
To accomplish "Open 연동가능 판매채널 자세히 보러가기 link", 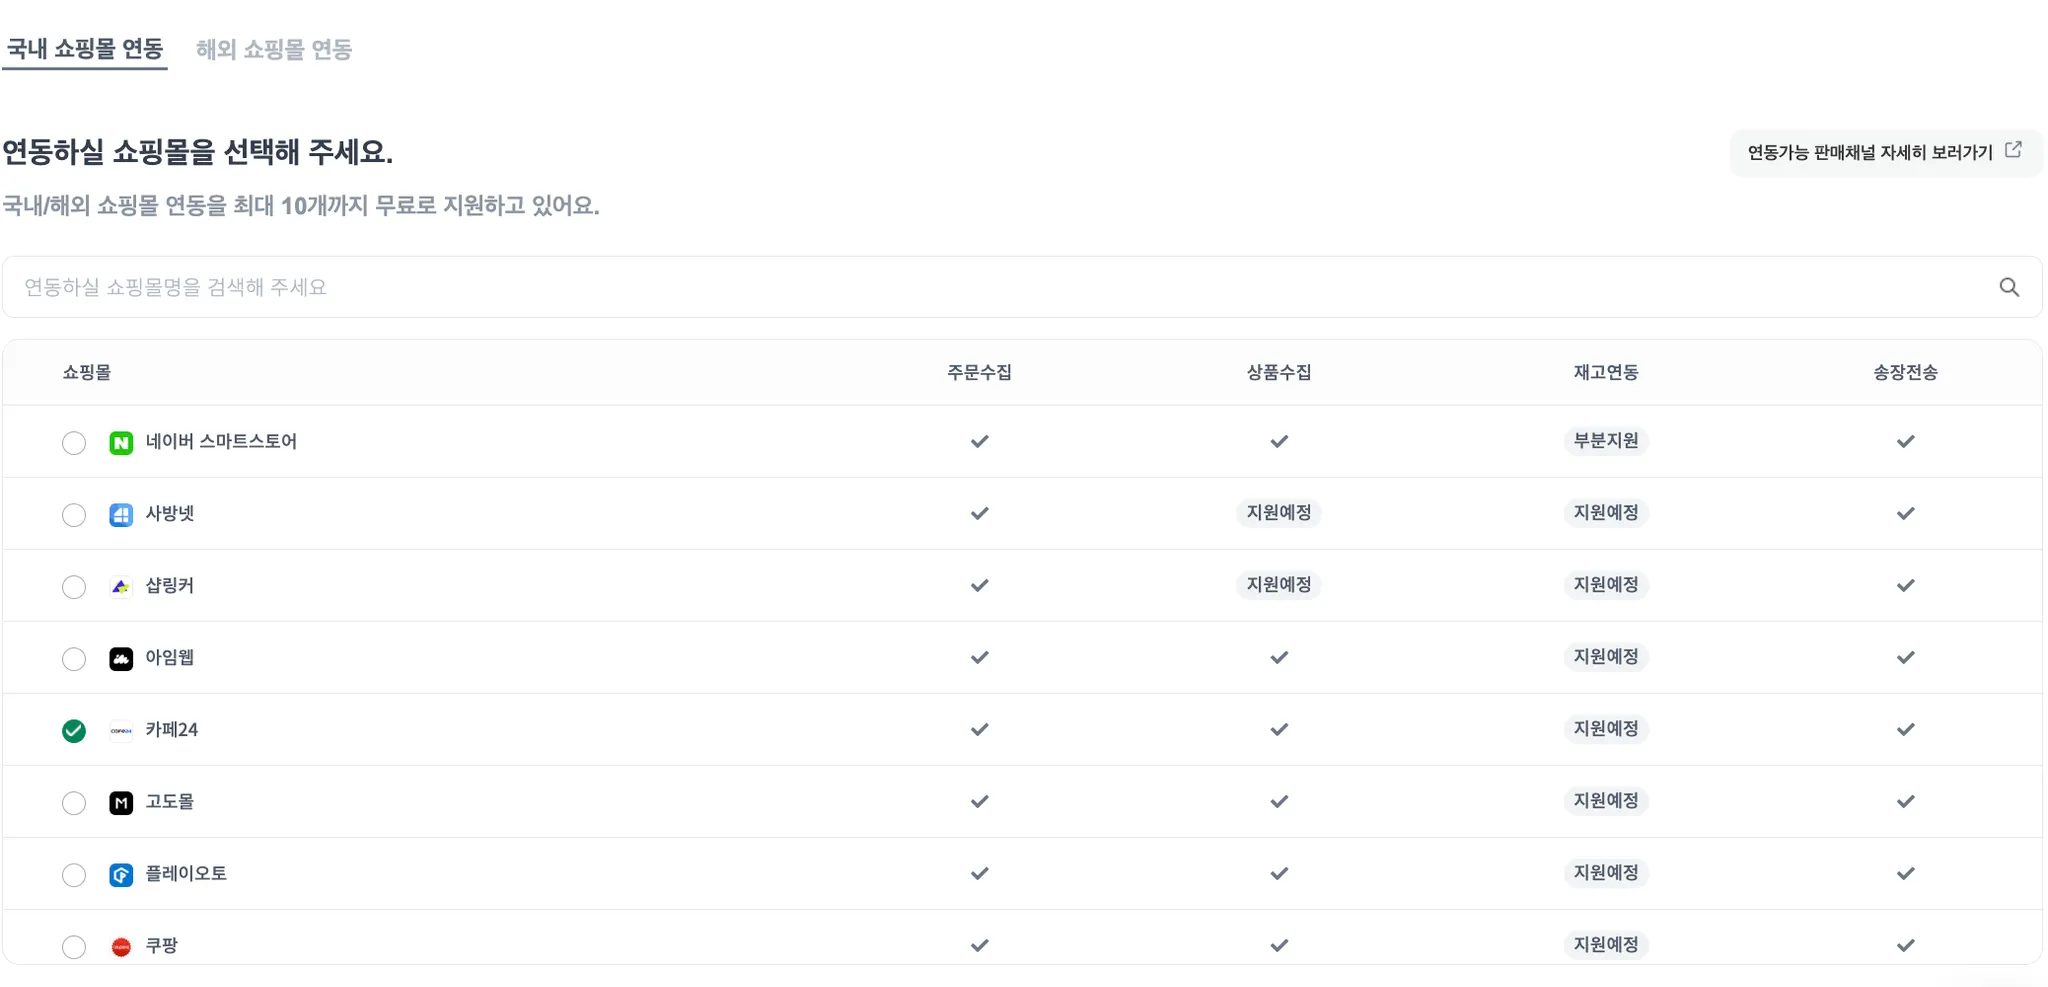I will pyautogui.click(x=1885, y=153).
